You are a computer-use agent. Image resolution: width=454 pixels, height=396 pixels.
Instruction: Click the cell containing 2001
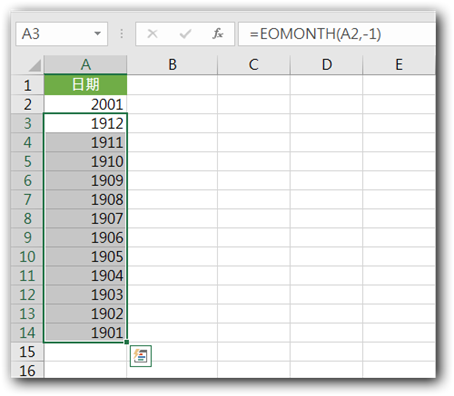85,104
